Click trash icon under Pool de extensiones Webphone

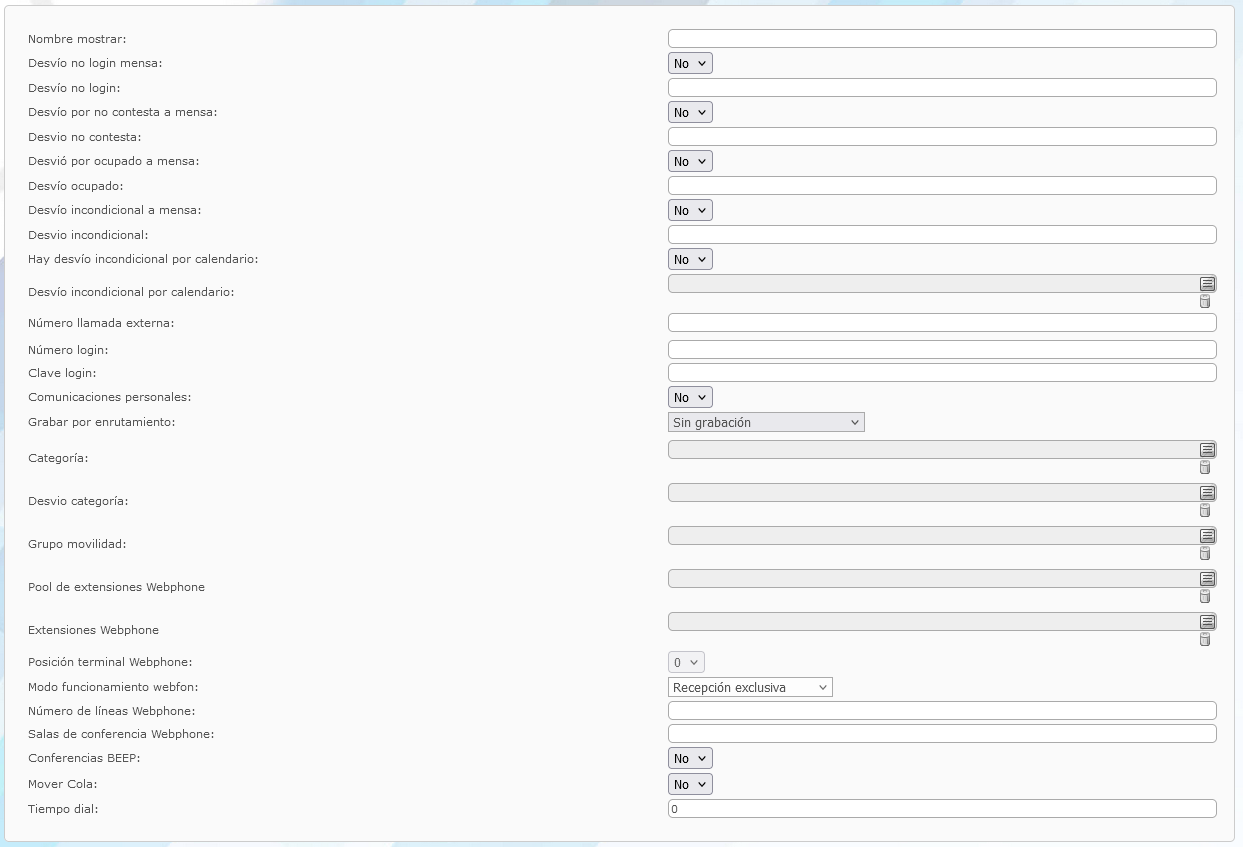pos(1205,596)
